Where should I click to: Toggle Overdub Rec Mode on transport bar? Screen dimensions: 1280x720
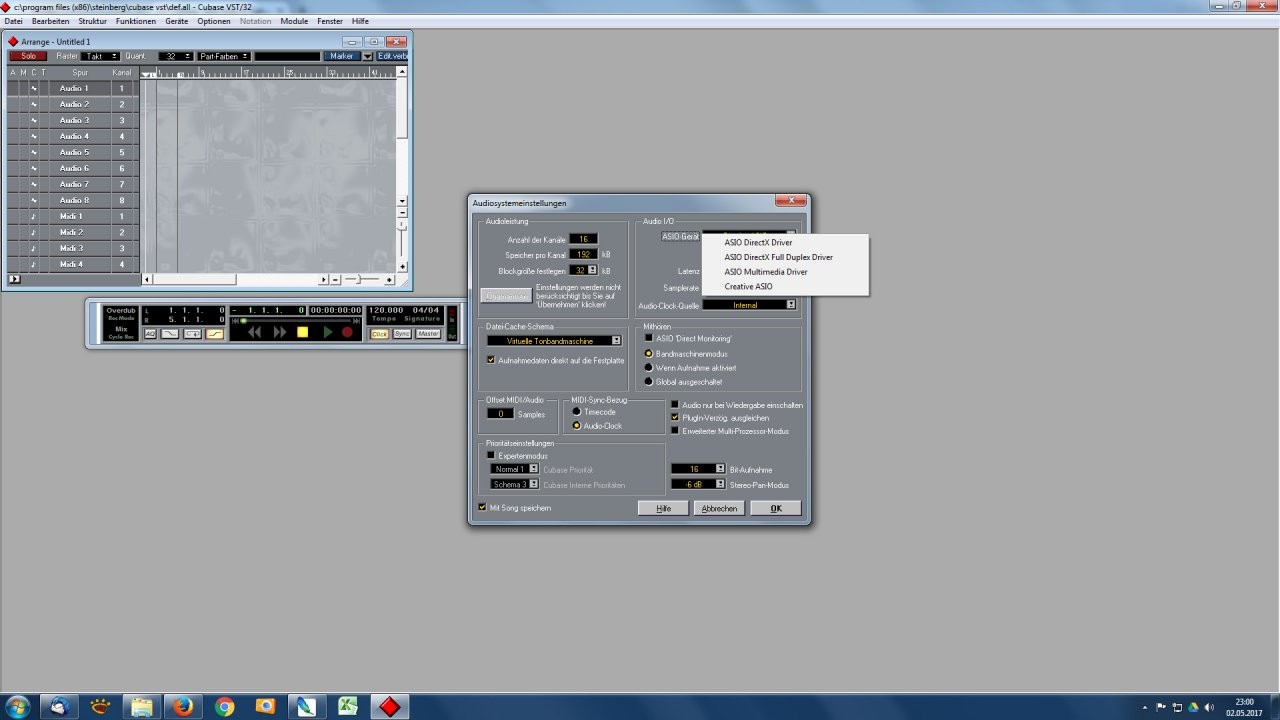click(x=121, y=313)
